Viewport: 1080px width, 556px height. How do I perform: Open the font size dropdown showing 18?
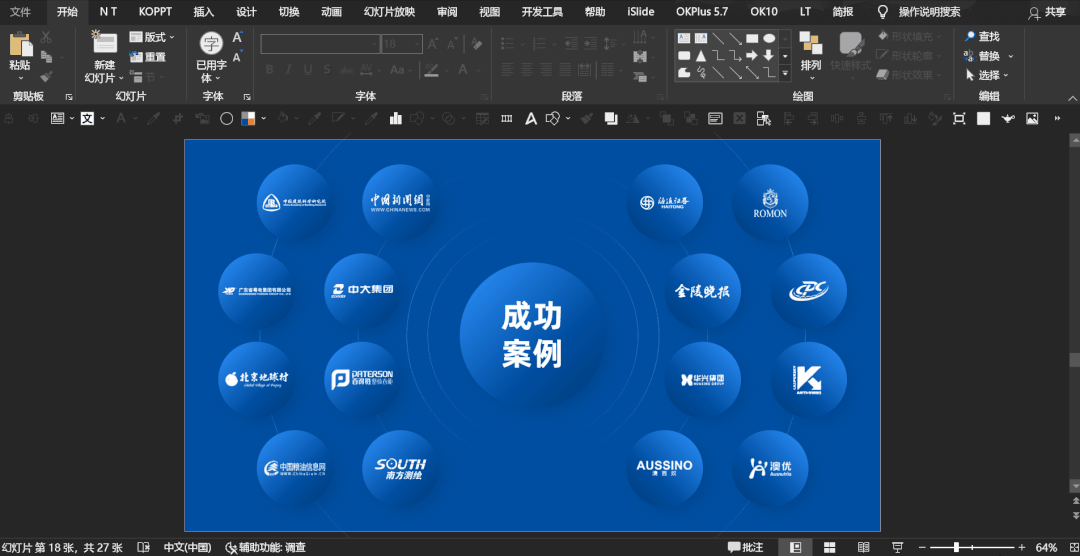tap(417, 44)
